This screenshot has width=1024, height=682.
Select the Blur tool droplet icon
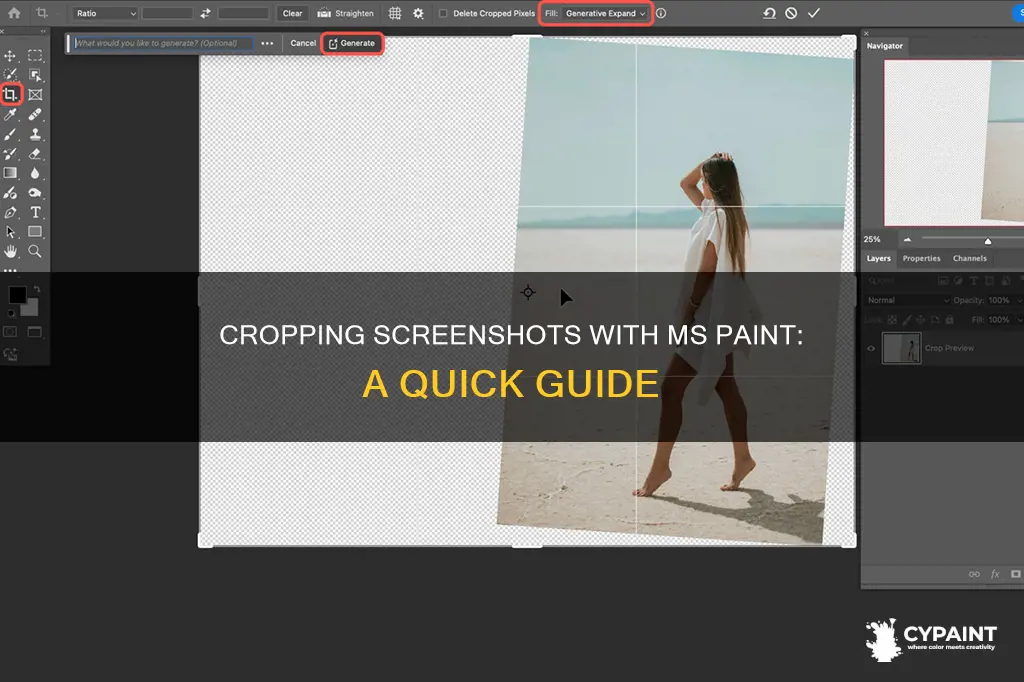tap(35, 173)
